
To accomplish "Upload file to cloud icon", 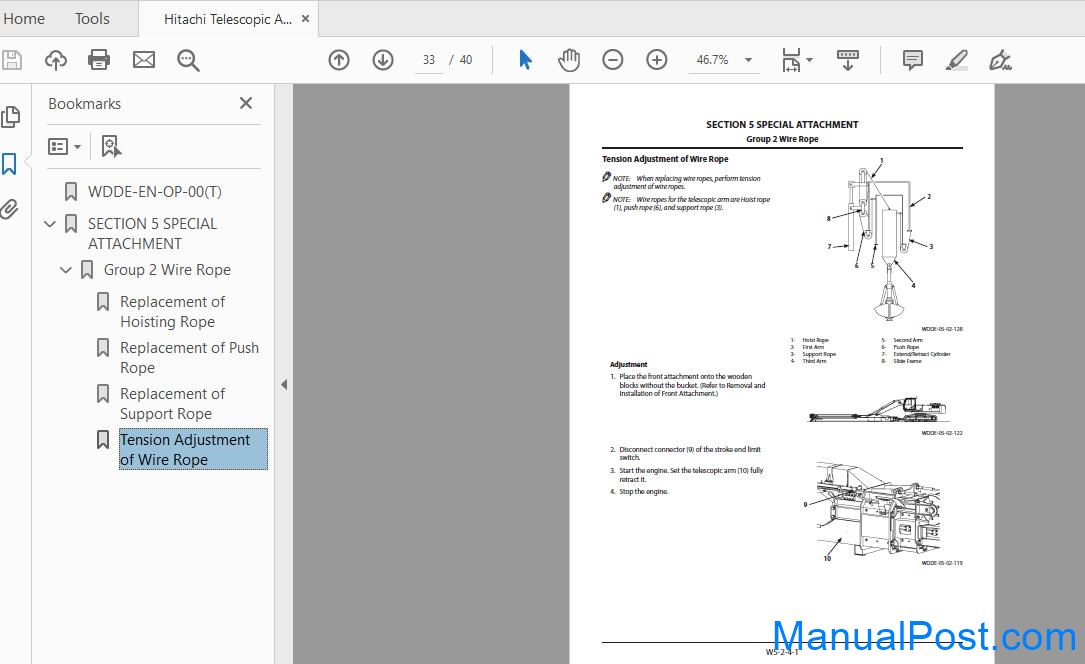I will point(56,60).
